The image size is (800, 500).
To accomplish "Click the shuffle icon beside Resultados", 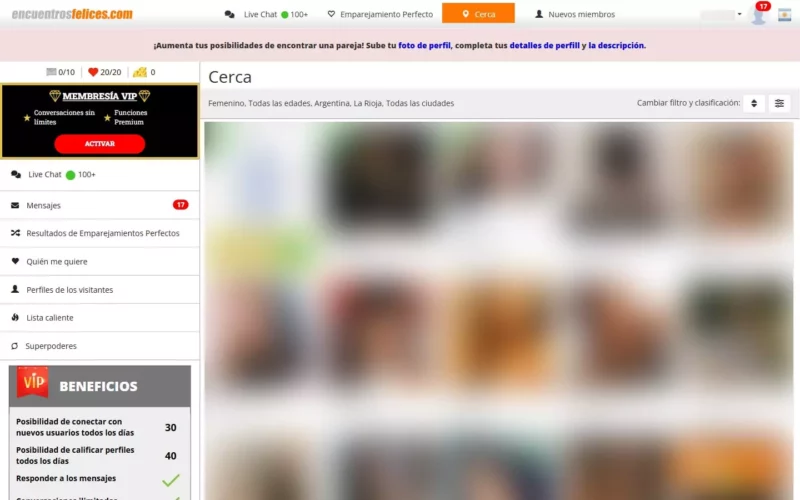I will coord(15,233).
